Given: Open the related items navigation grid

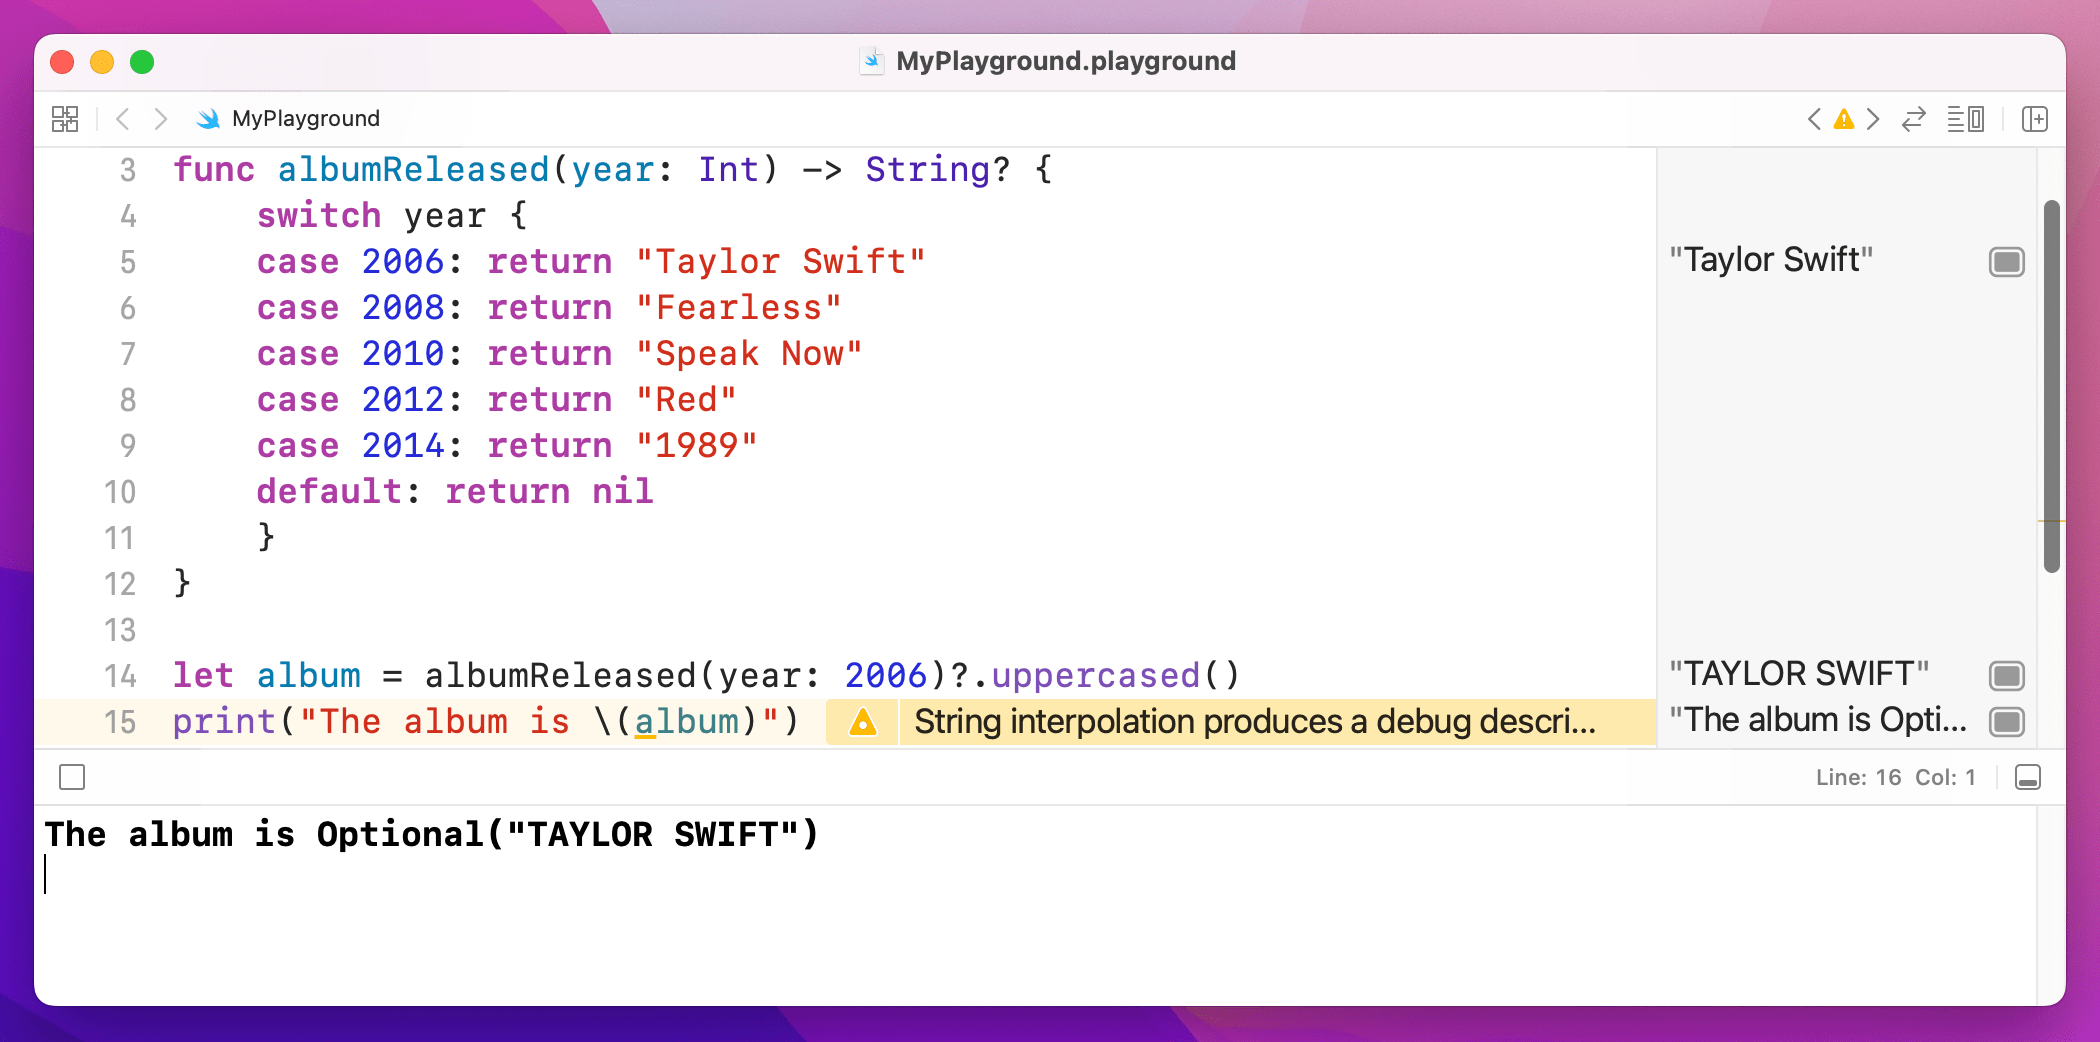Looking at the screenshot, I should pyautogui.click(x=64, y=118).
